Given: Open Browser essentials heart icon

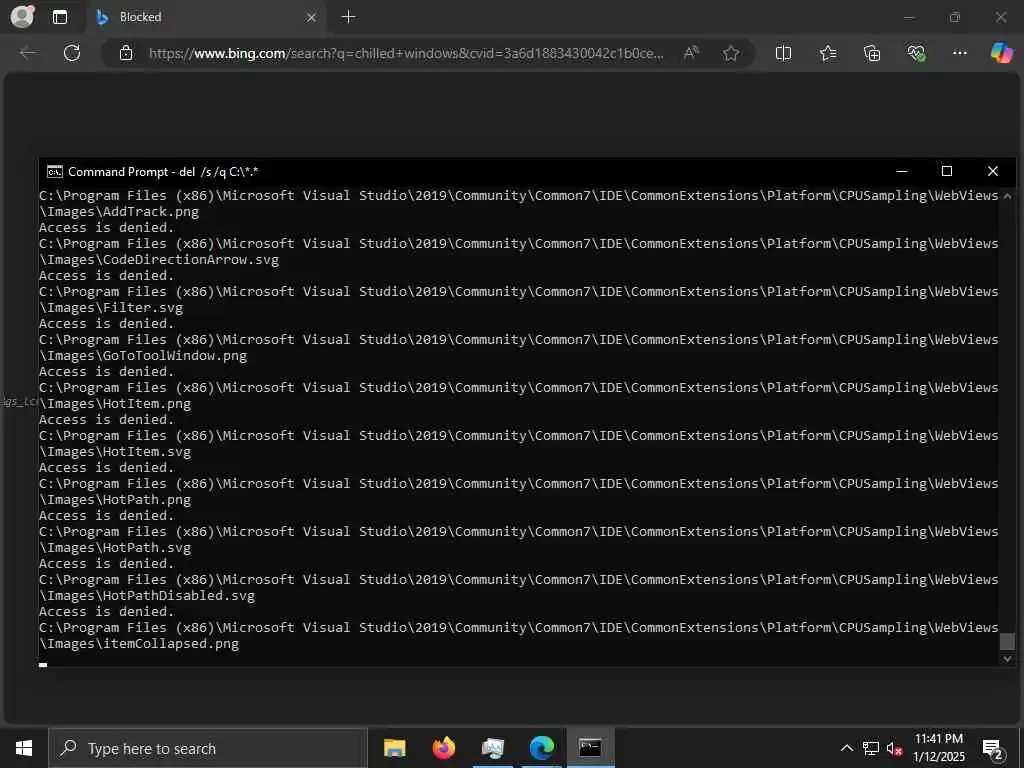Looking at the screenshot, I should coord(916,53).
